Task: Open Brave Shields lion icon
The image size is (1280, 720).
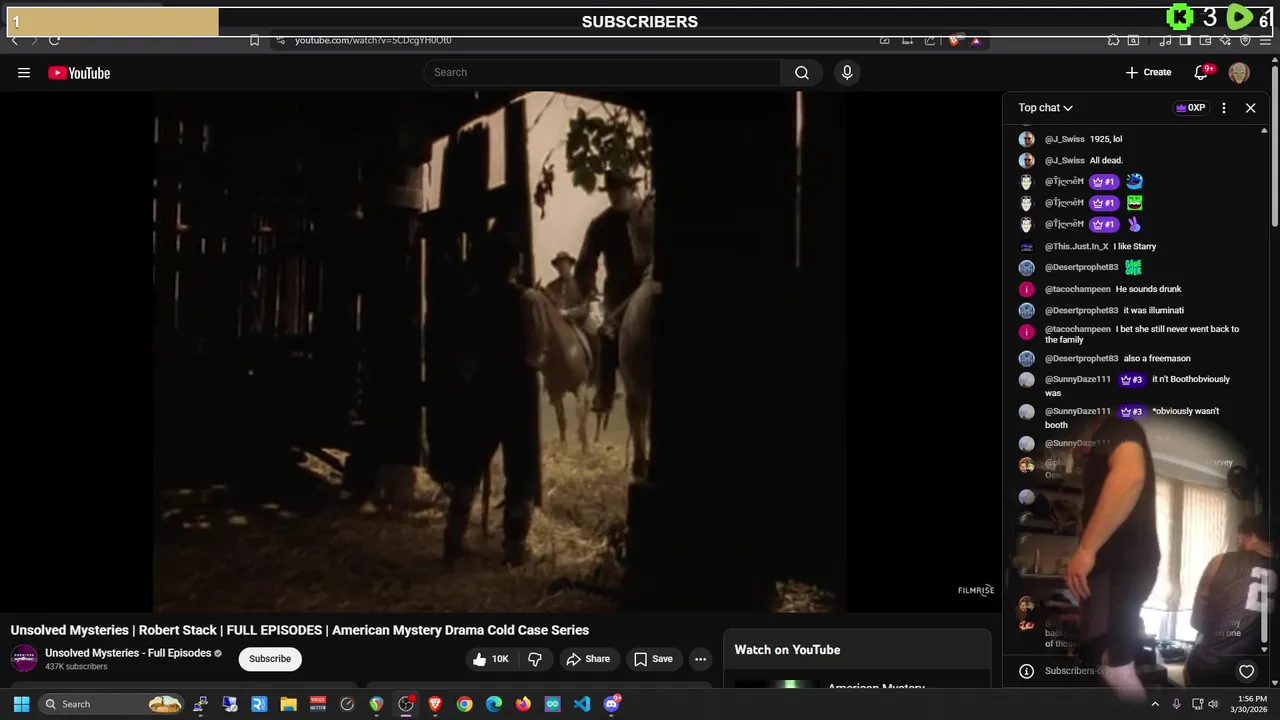Action: point(956,40)
